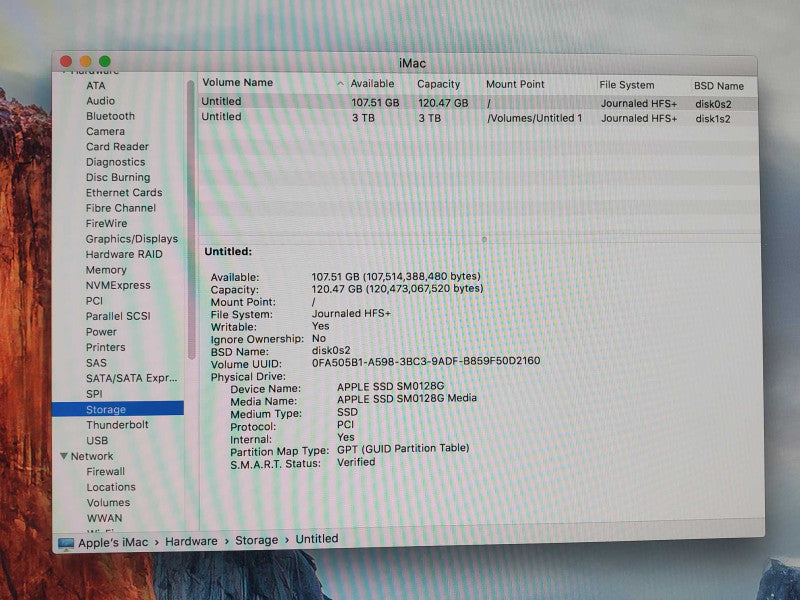
Task: Open Thunderbolt information
Action: (117, 425)
